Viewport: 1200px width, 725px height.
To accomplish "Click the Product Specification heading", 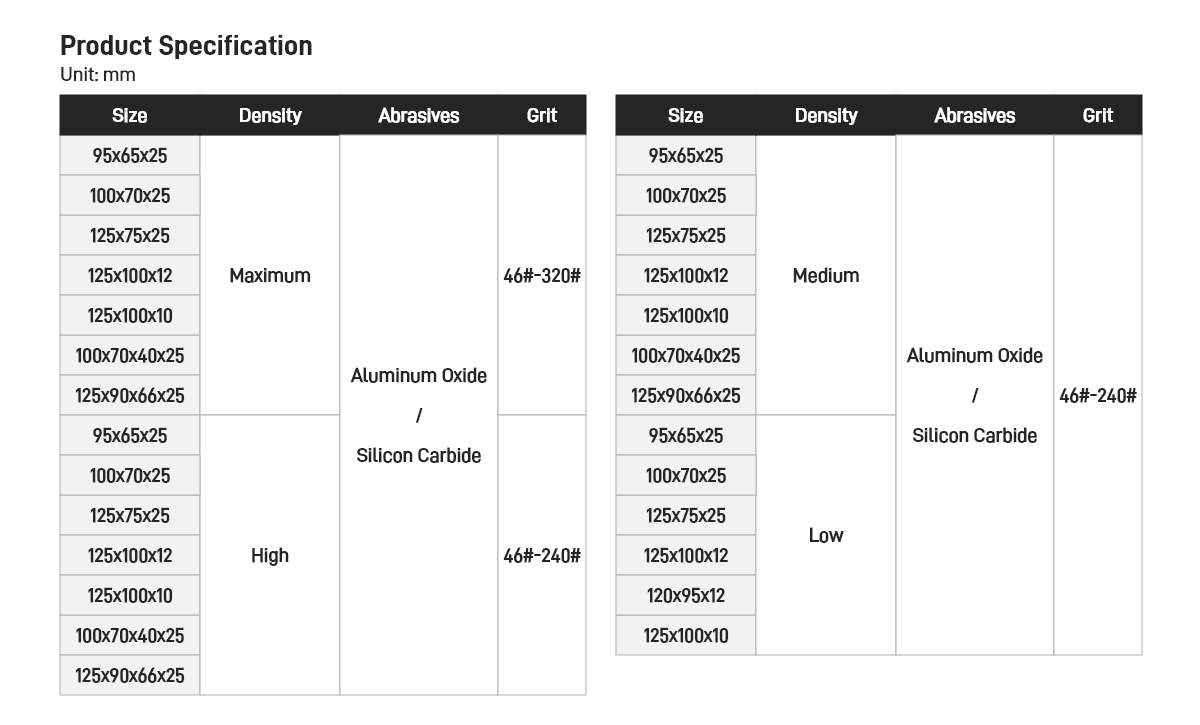I will pos(186,46).
